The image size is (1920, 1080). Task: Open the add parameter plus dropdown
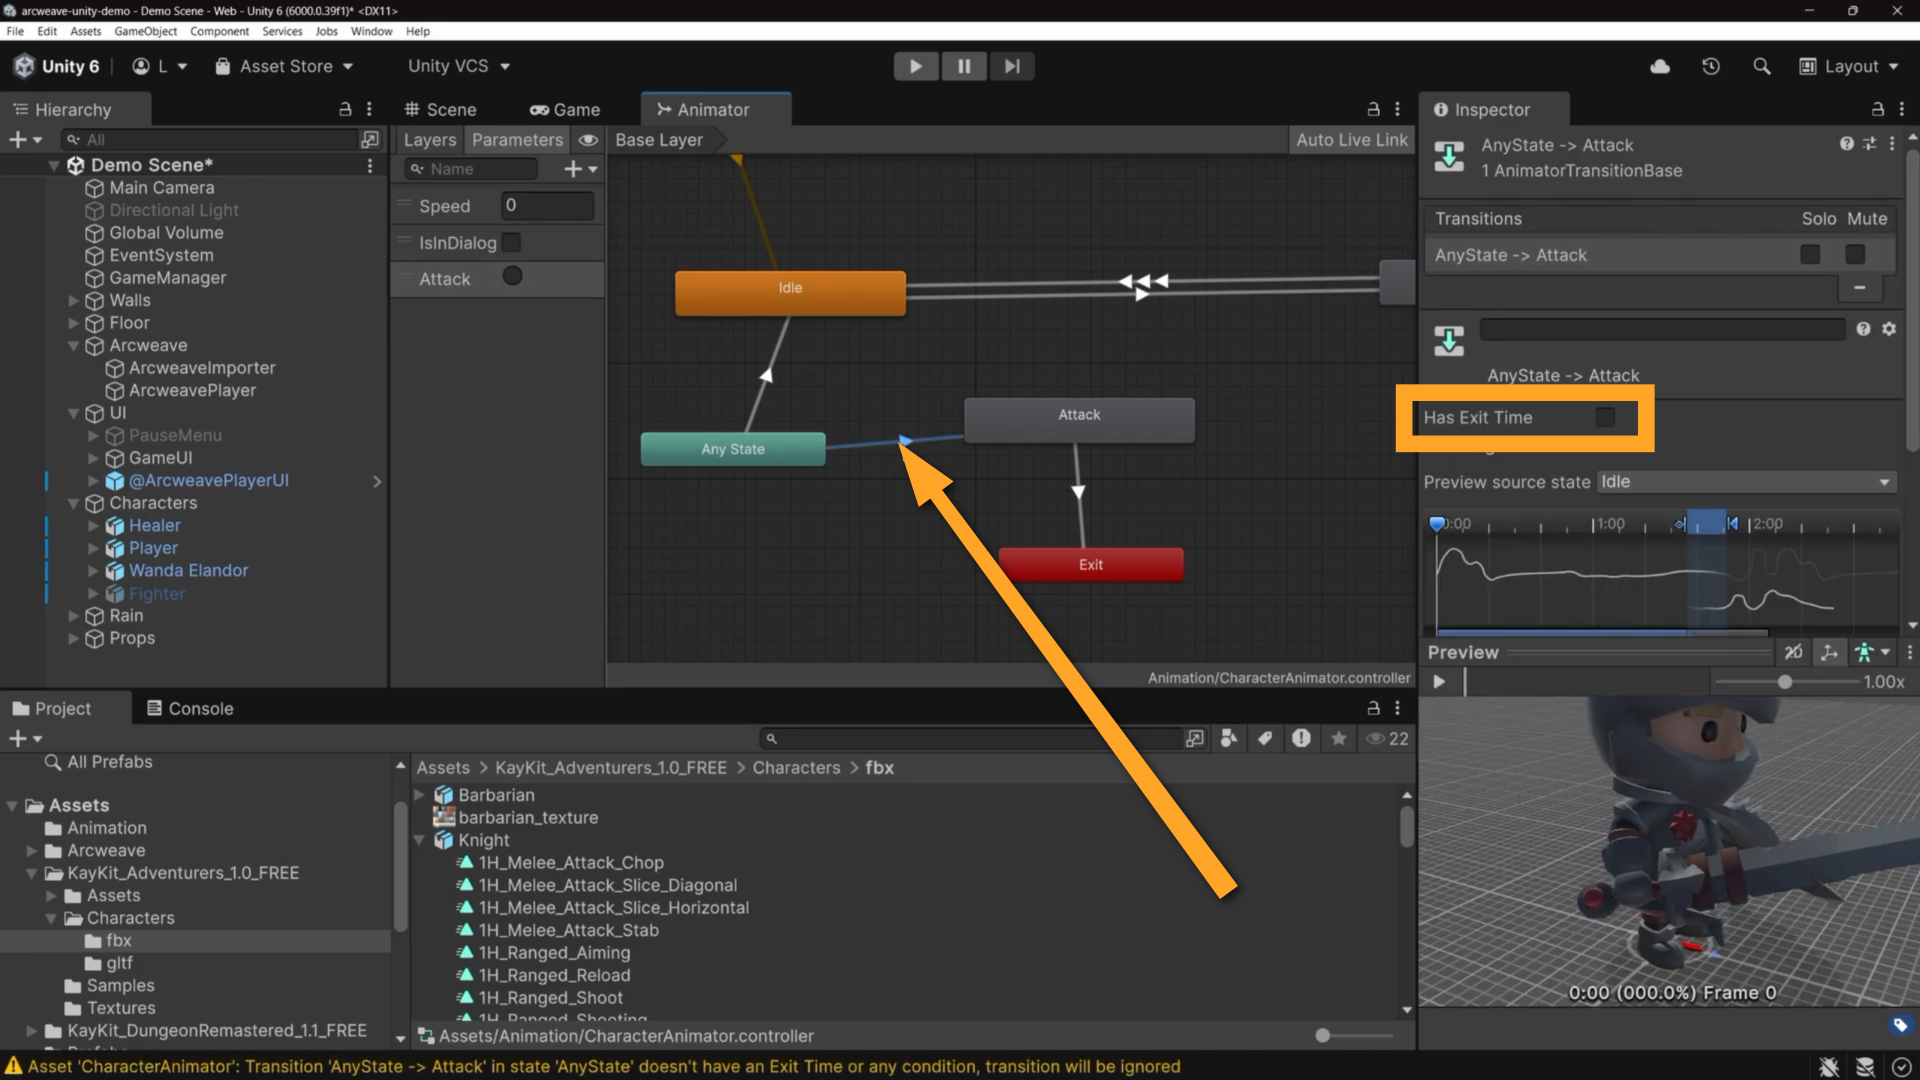580,169
